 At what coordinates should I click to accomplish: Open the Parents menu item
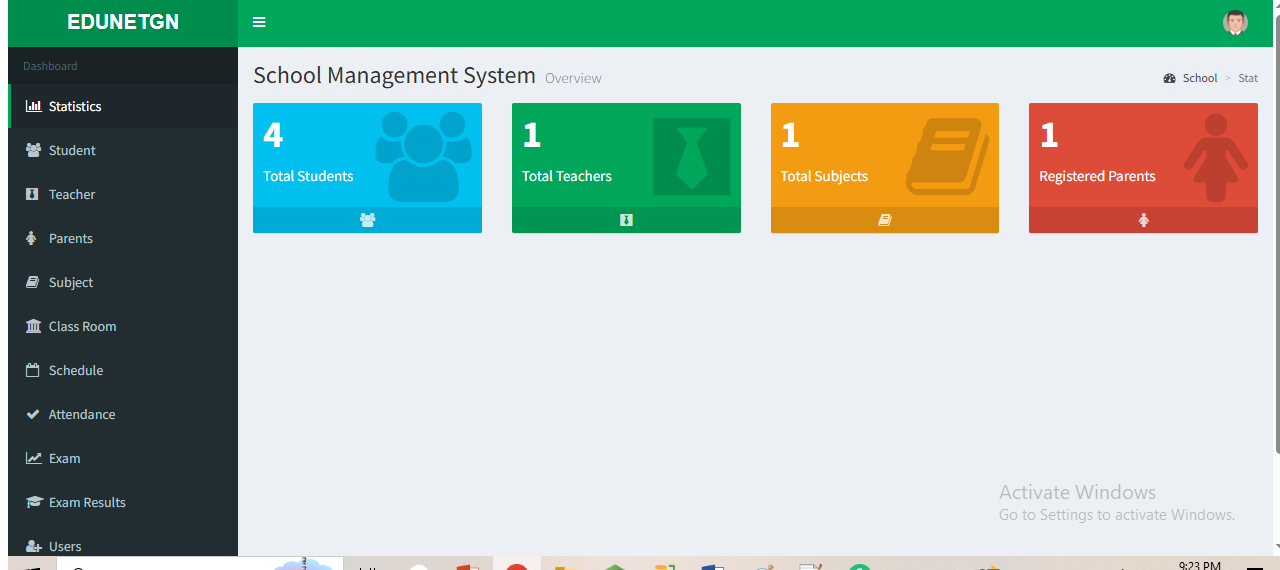click(71, 238)
